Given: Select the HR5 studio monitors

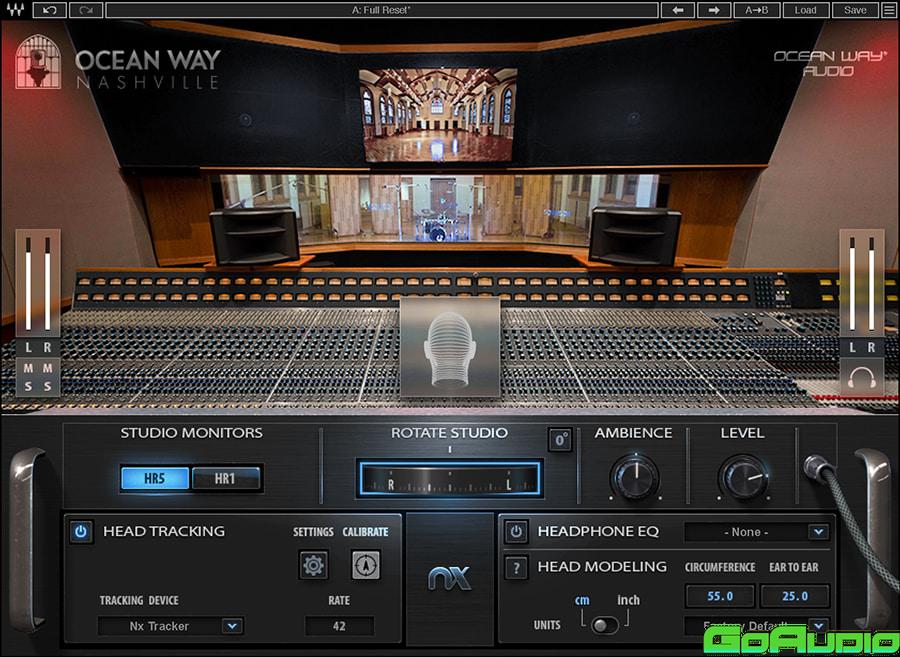Looking at the screenshot, I should (155, 479).
